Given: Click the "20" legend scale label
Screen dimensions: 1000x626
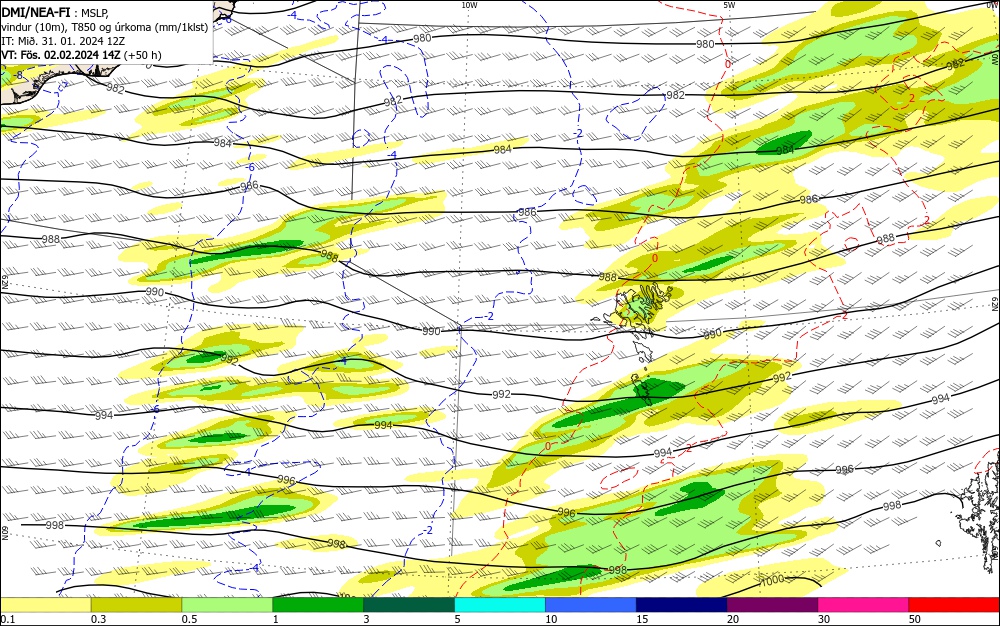Looking at the screenshot, I should (733, 619).
